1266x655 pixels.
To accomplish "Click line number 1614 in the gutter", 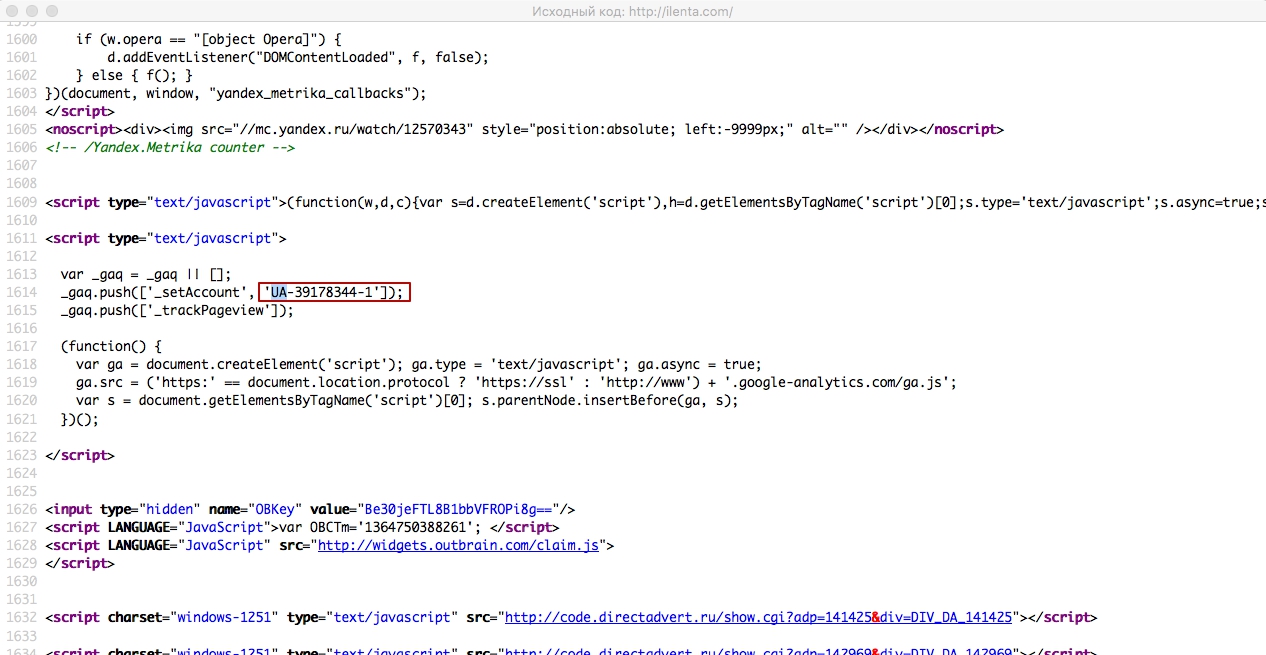I will pos(20,292).
